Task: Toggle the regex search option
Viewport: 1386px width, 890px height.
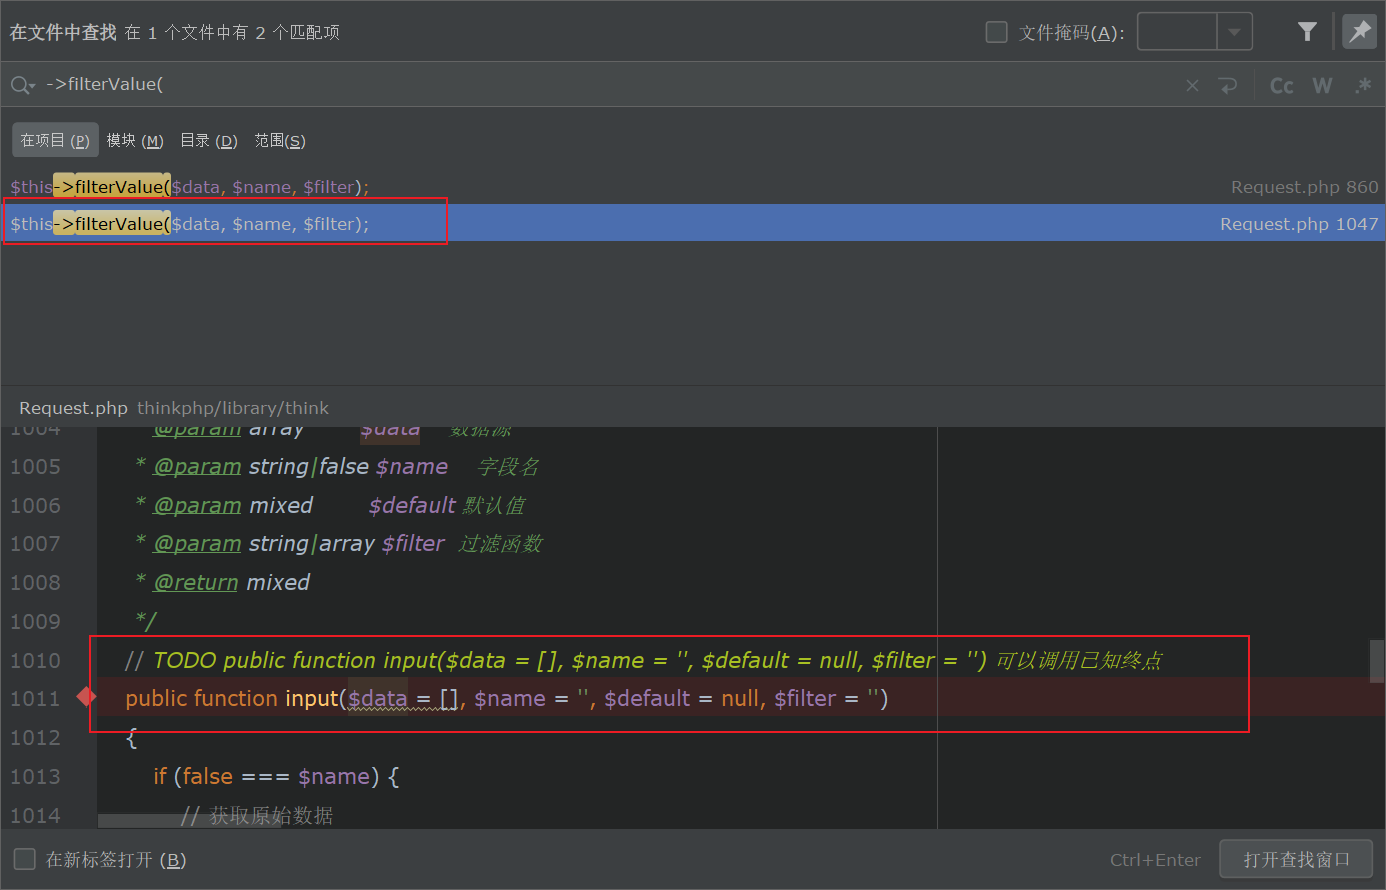Action: [x=1362, y=86]
